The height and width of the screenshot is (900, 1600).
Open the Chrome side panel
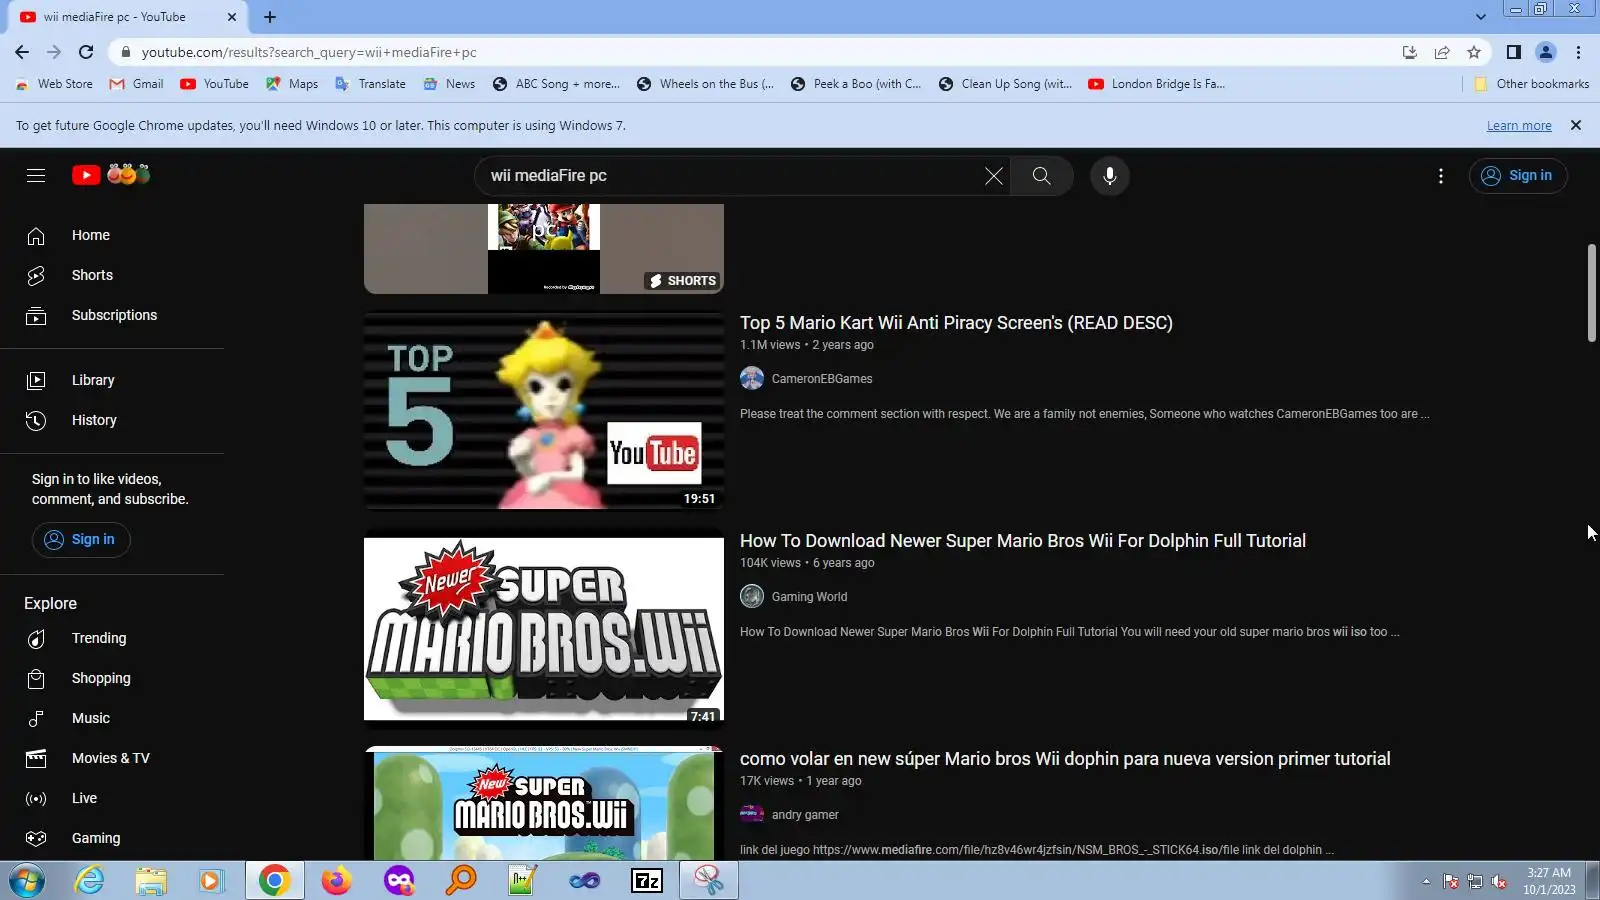(1514, 52)
